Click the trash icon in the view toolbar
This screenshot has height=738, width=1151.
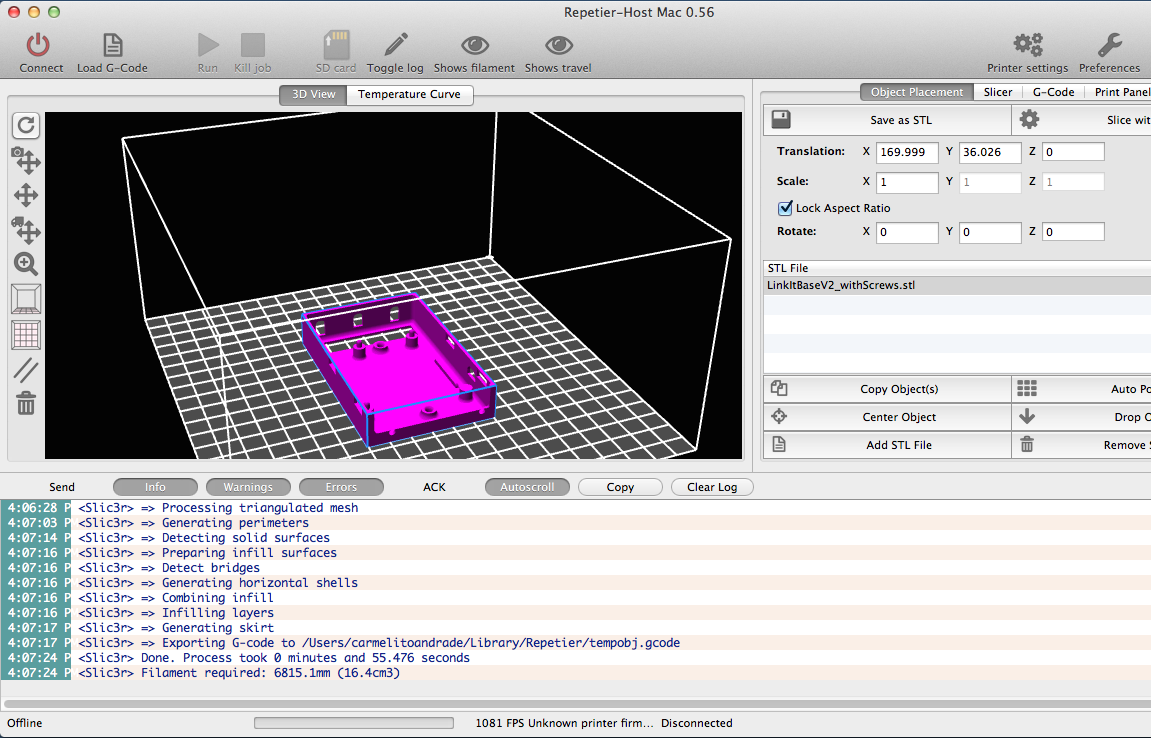click(x=26, y=403)
